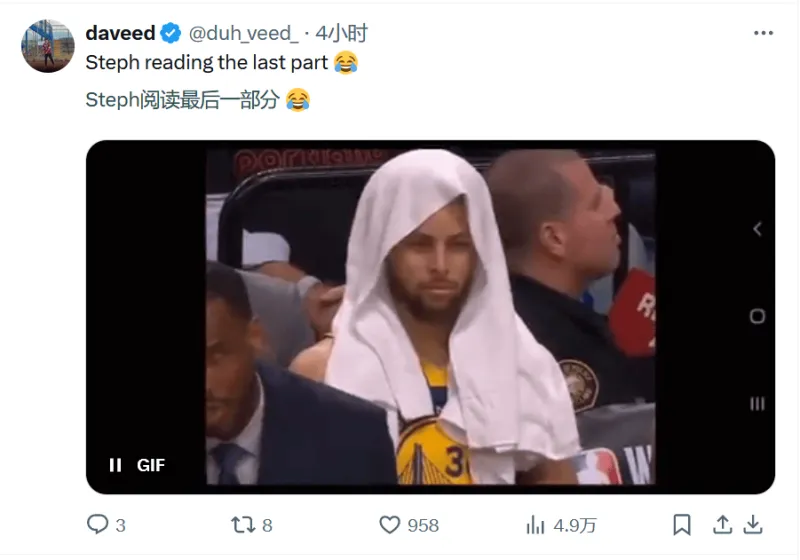The width and height of the screenshot is (800, 560).
Task: Open daveed's profile avatar
Action: click(47, 46)
